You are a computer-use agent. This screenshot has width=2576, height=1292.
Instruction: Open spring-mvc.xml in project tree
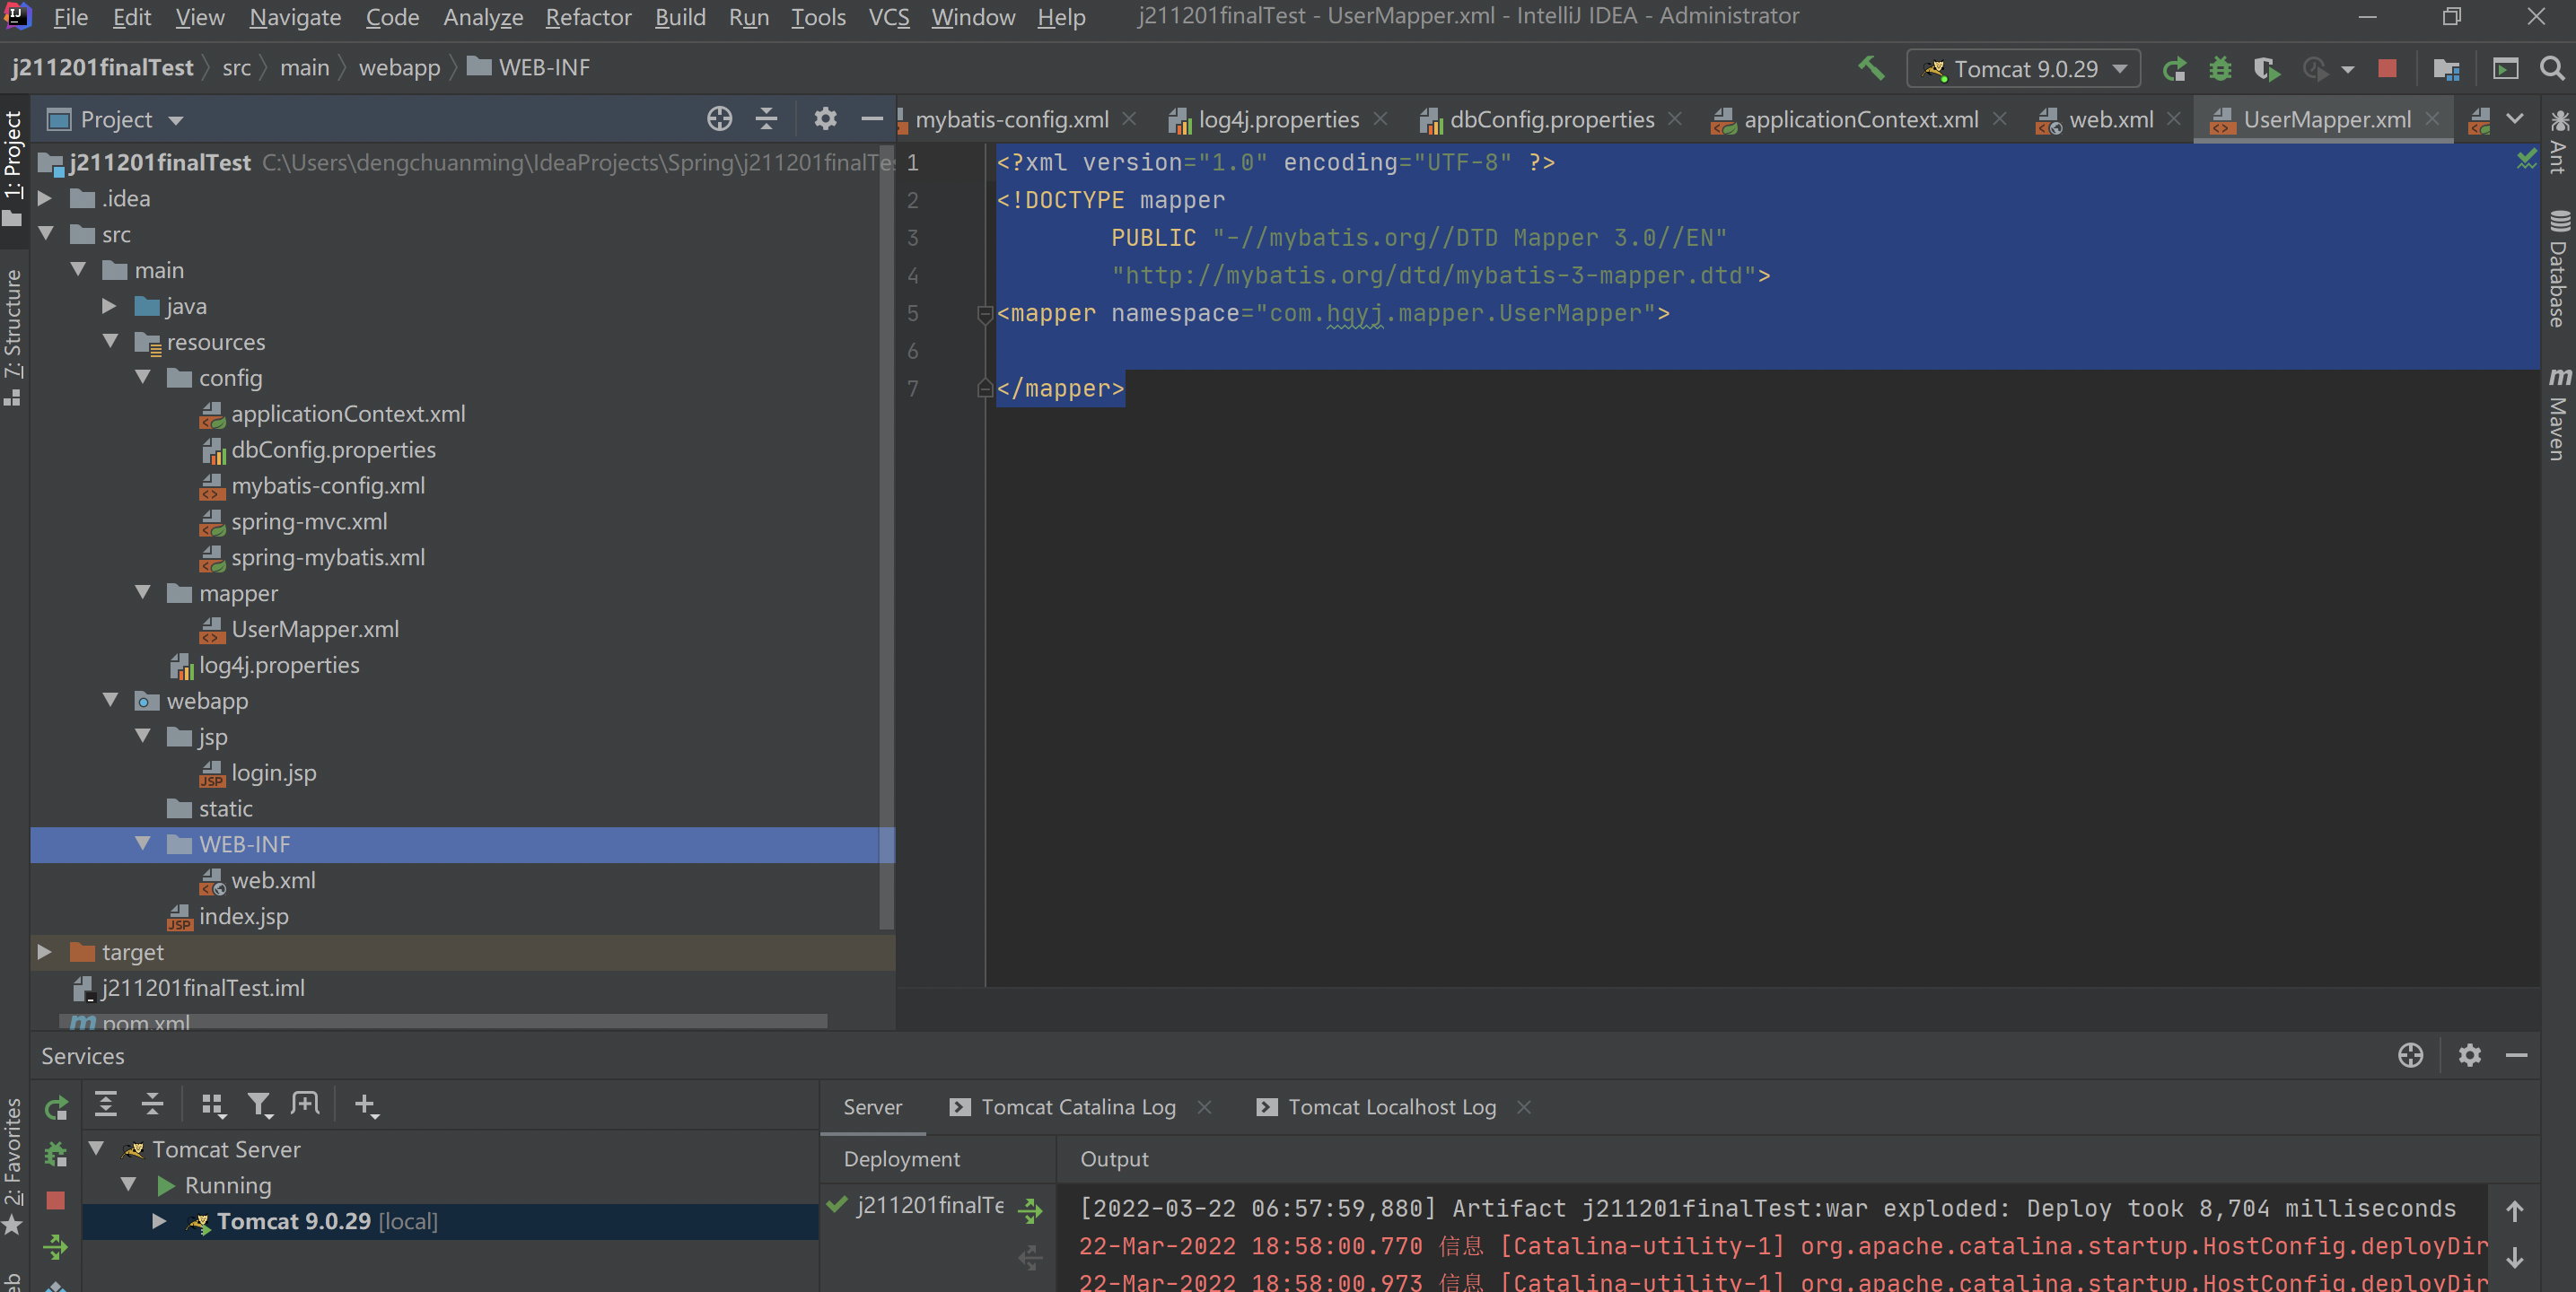309,521
